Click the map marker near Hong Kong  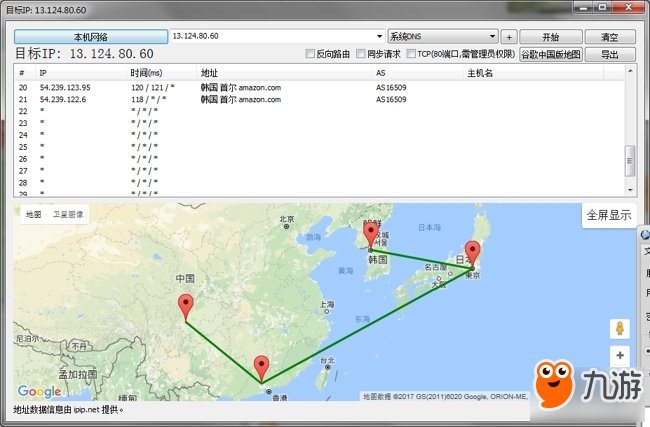(262, 369)
